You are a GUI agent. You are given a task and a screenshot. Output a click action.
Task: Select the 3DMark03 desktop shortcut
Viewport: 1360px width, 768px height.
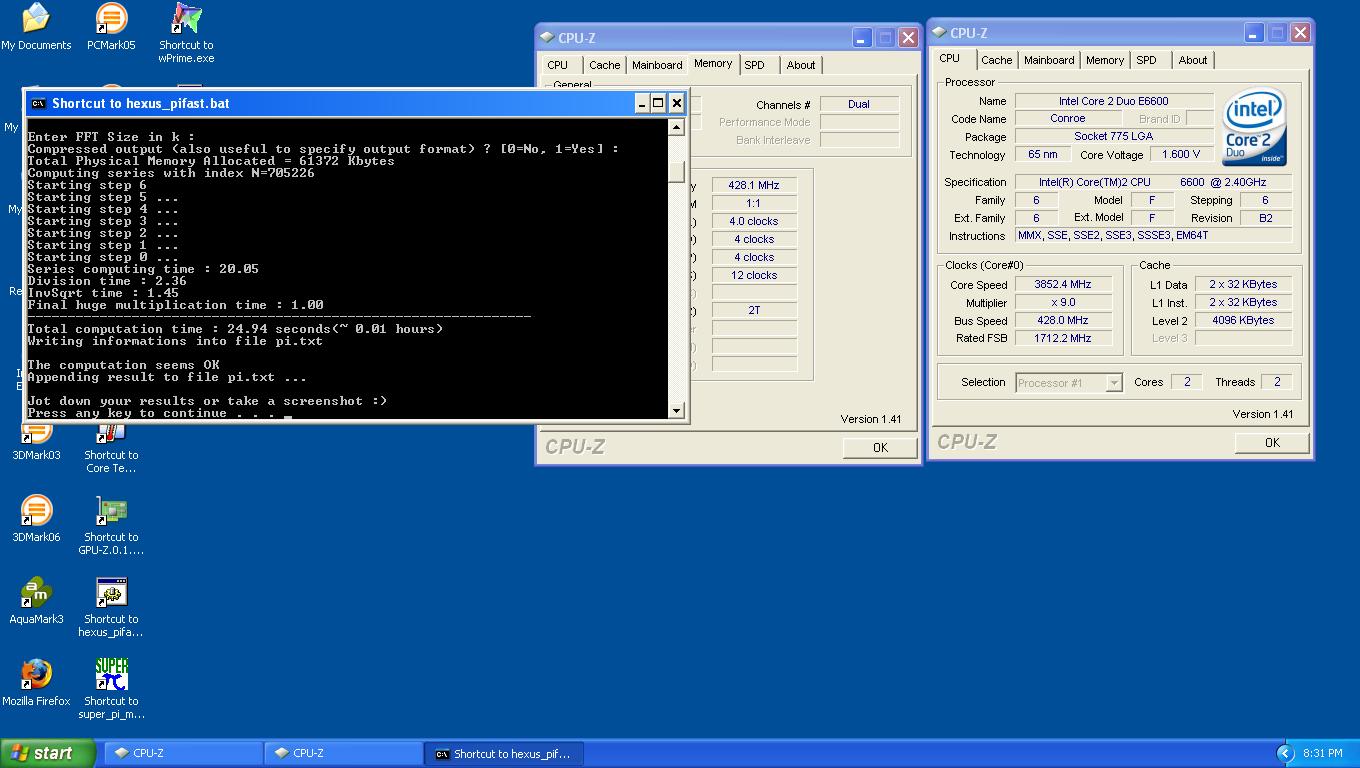coord(36,440)
